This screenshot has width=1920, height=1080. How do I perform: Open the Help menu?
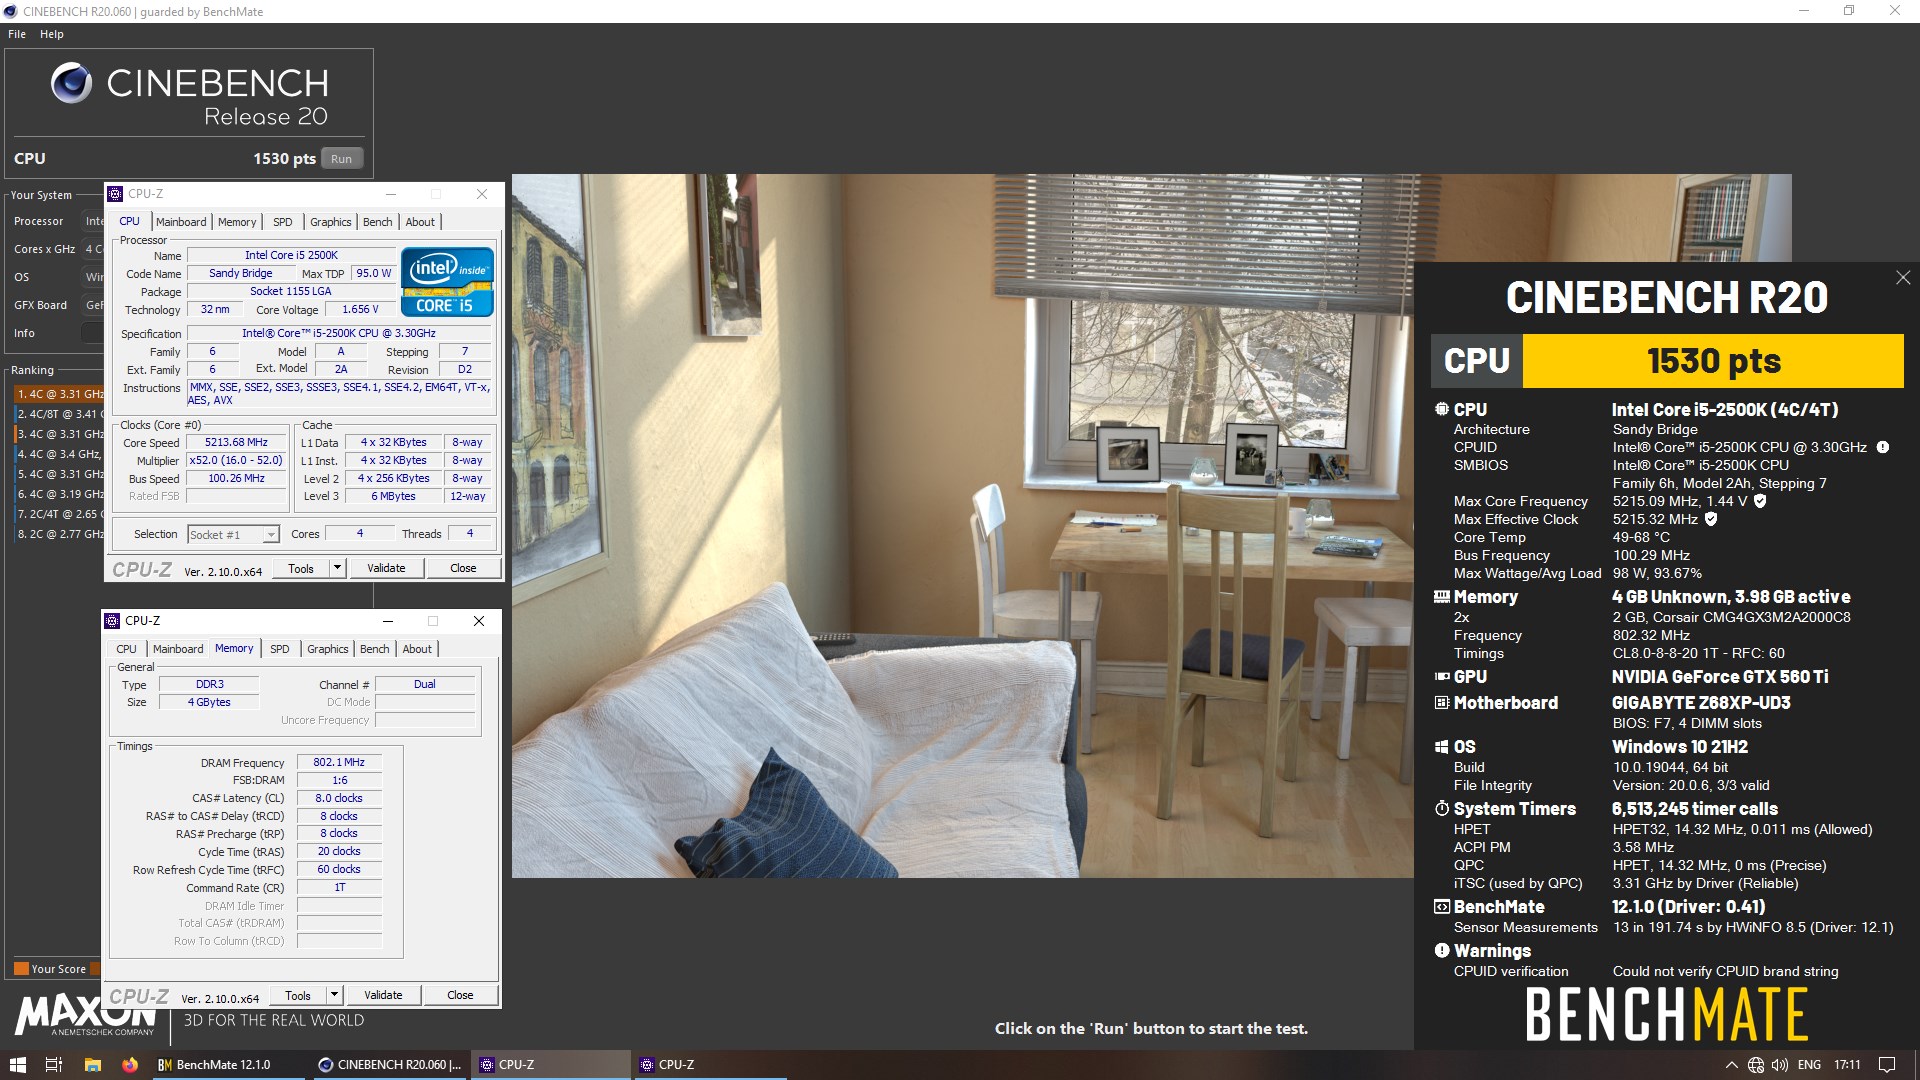click(52, 34)
